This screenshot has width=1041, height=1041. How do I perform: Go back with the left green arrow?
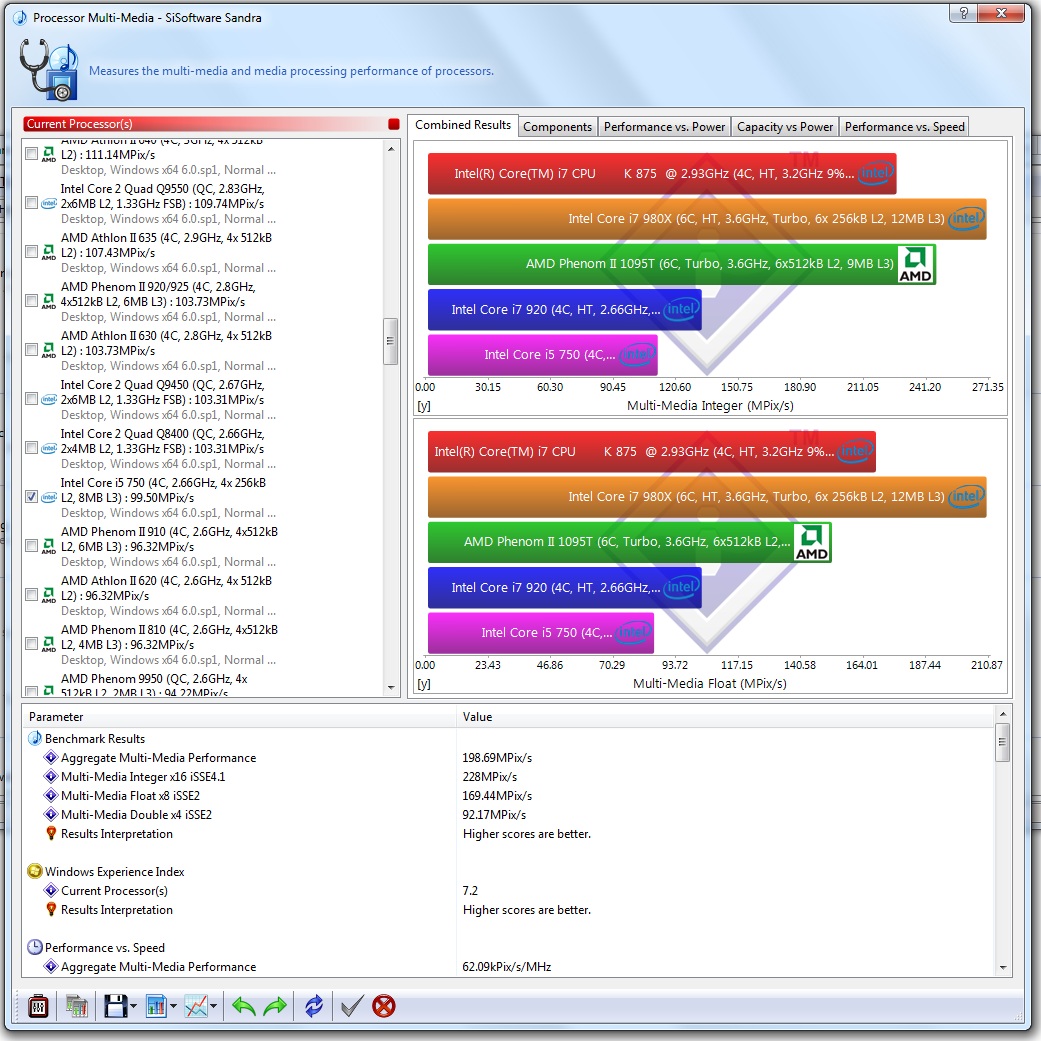(x=244, y=1006)
